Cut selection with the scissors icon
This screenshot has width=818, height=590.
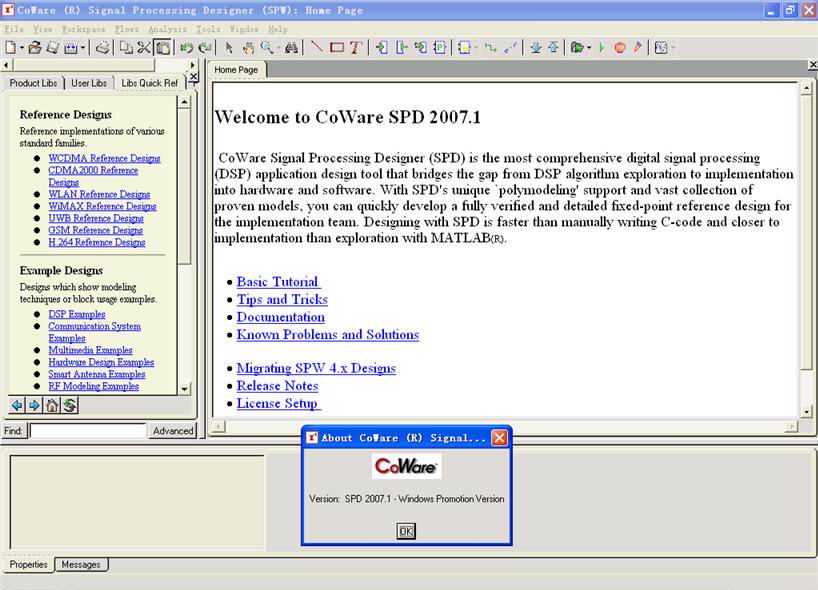point(144,48)
